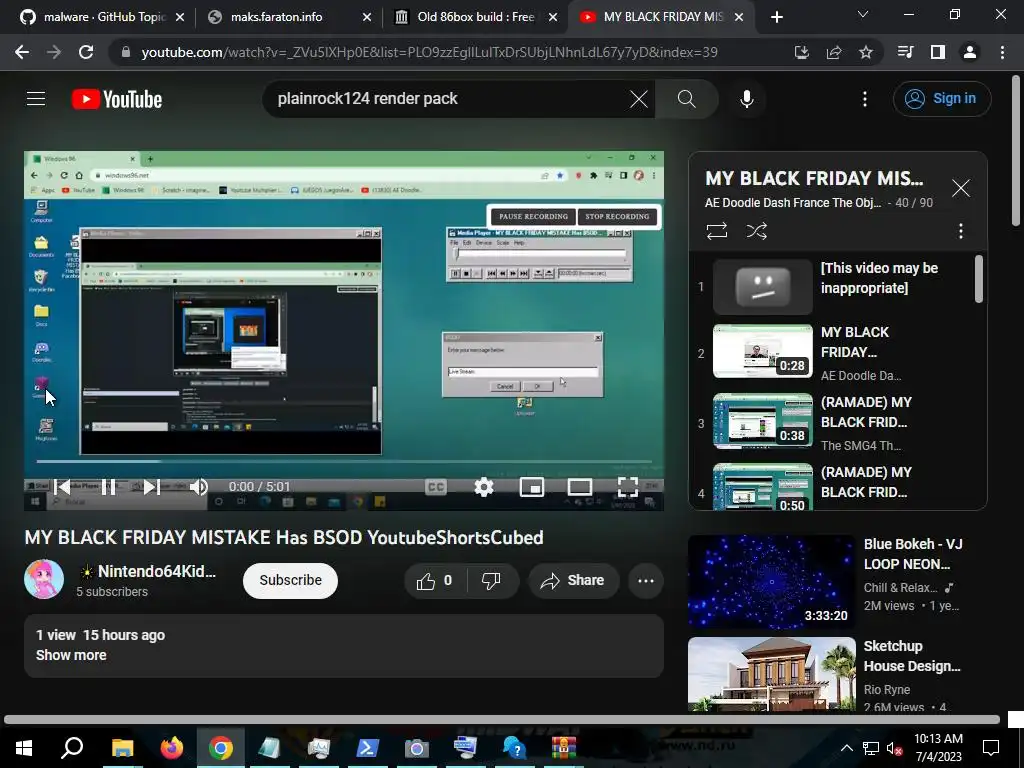Skip to next video in player
Screen dimensions: 1024x768
152,487
